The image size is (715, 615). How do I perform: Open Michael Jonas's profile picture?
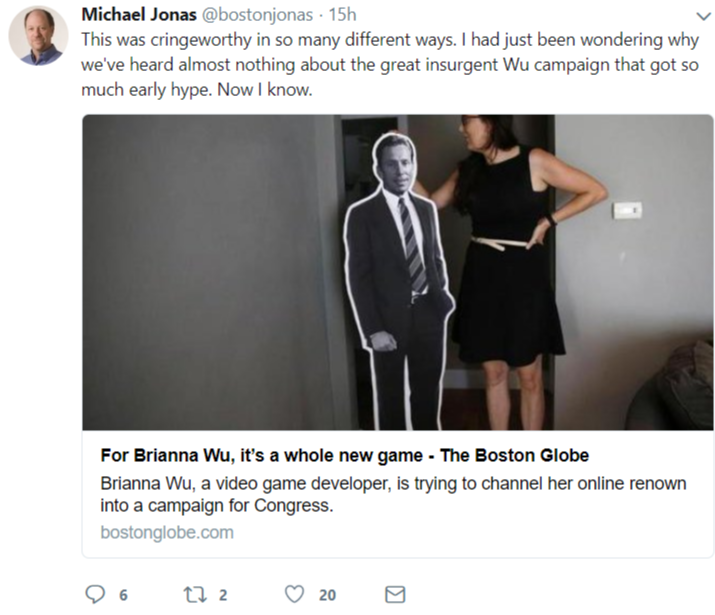[38, 36]
